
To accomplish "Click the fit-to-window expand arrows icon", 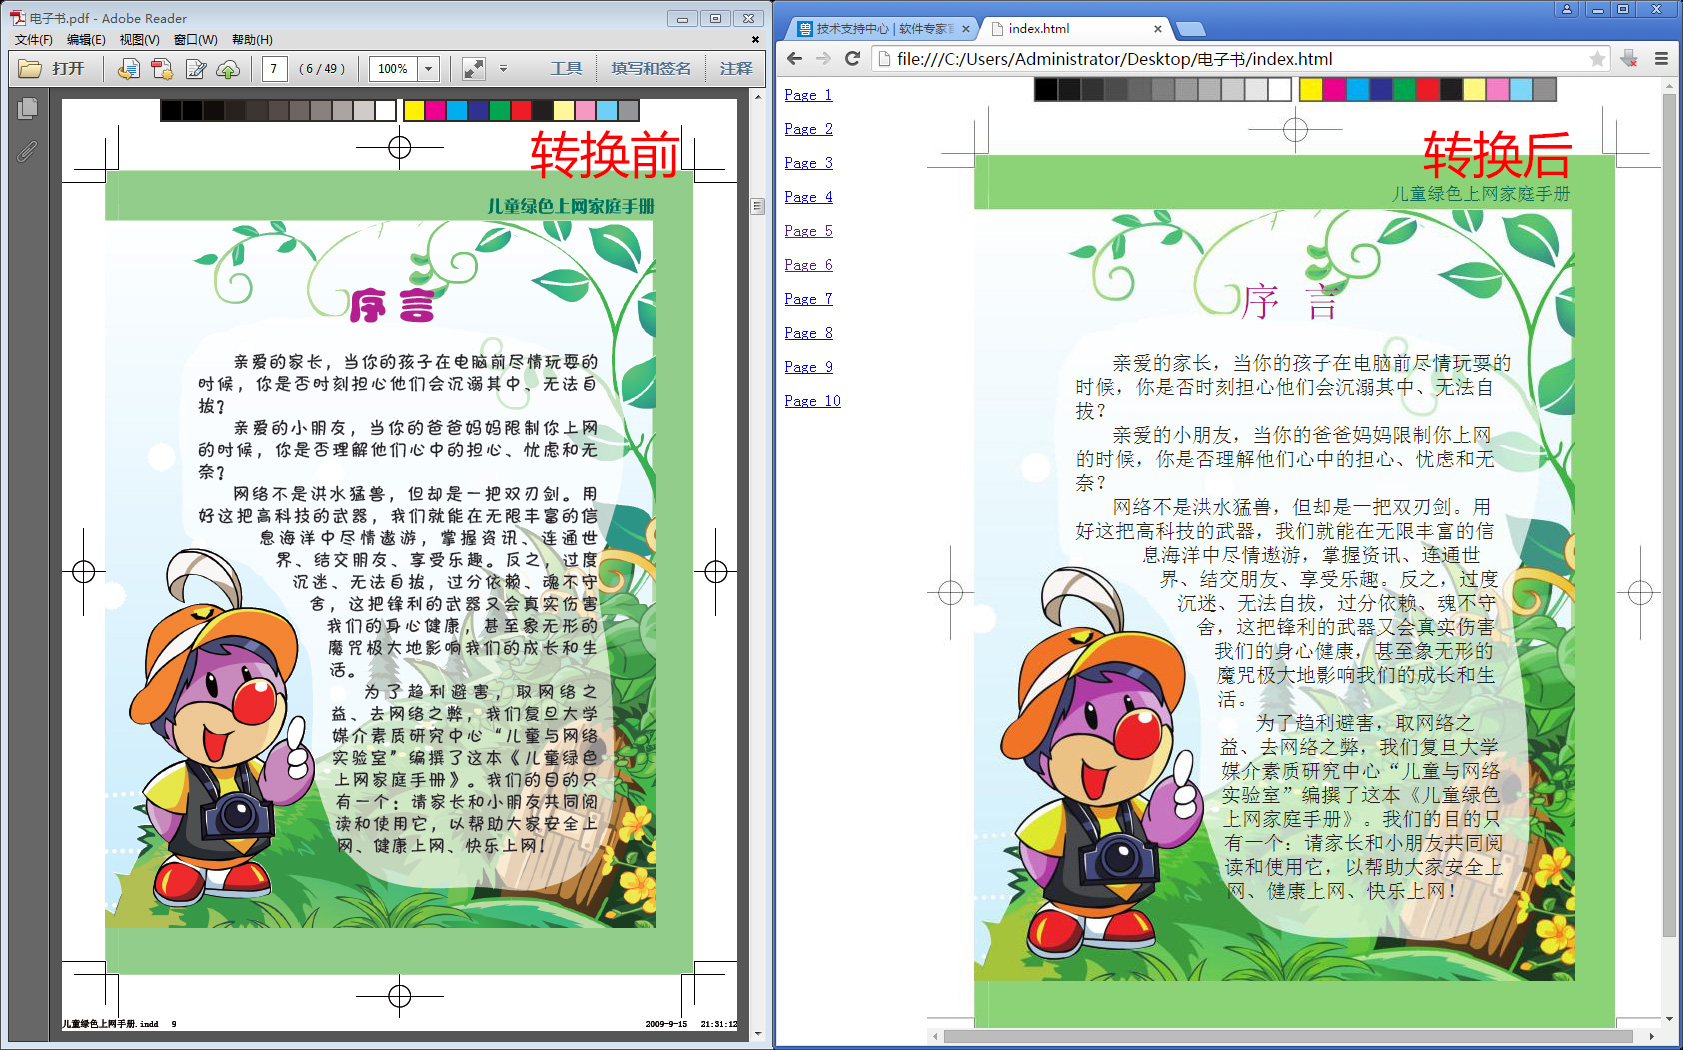I will coord(474,68).
